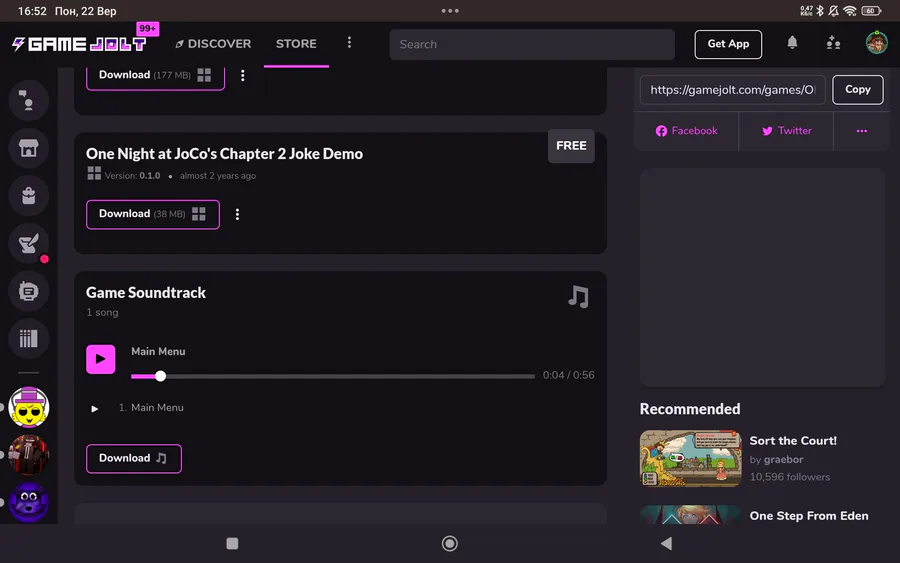Download the 38 MB Joke Demo
Screen dimensions: 900x563
(153, 214)
